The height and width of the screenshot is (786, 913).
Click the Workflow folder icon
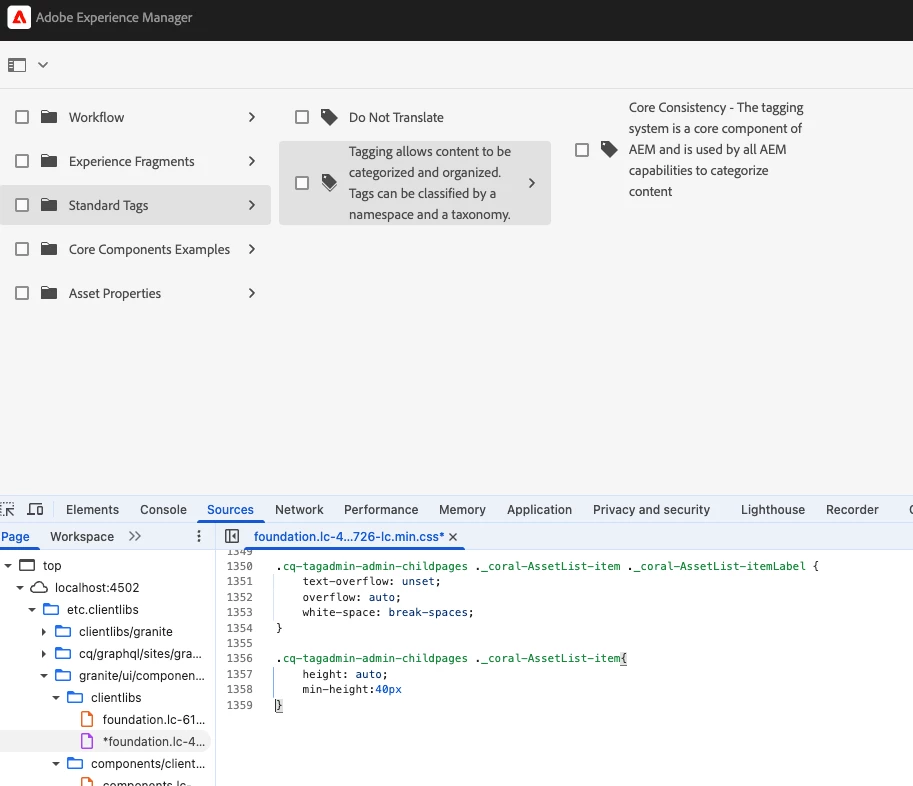49,117
